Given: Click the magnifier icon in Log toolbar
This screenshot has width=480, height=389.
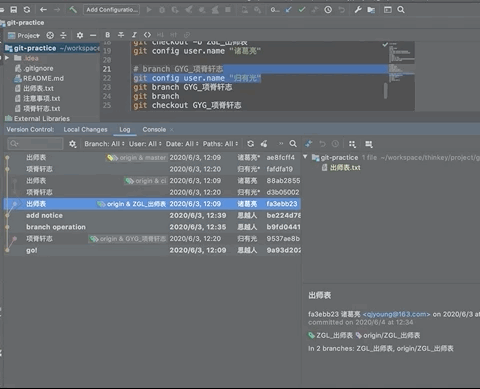Looking at the screenshot, I should (x=293, y=144).
